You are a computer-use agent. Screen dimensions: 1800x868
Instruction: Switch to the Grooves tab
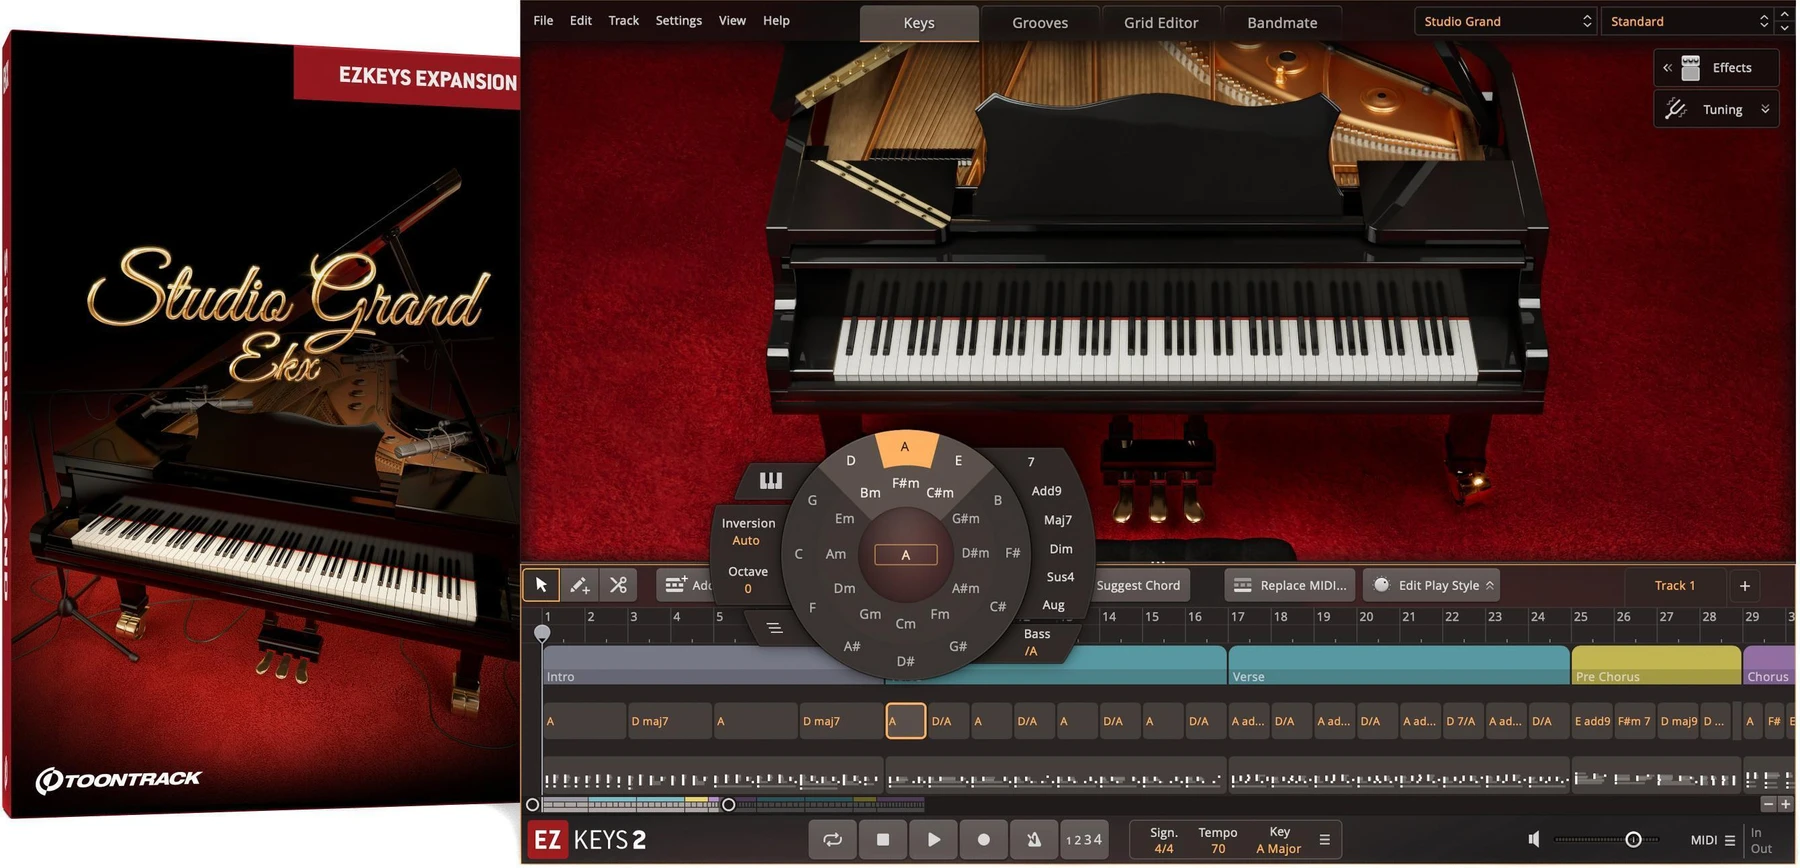1040,23
